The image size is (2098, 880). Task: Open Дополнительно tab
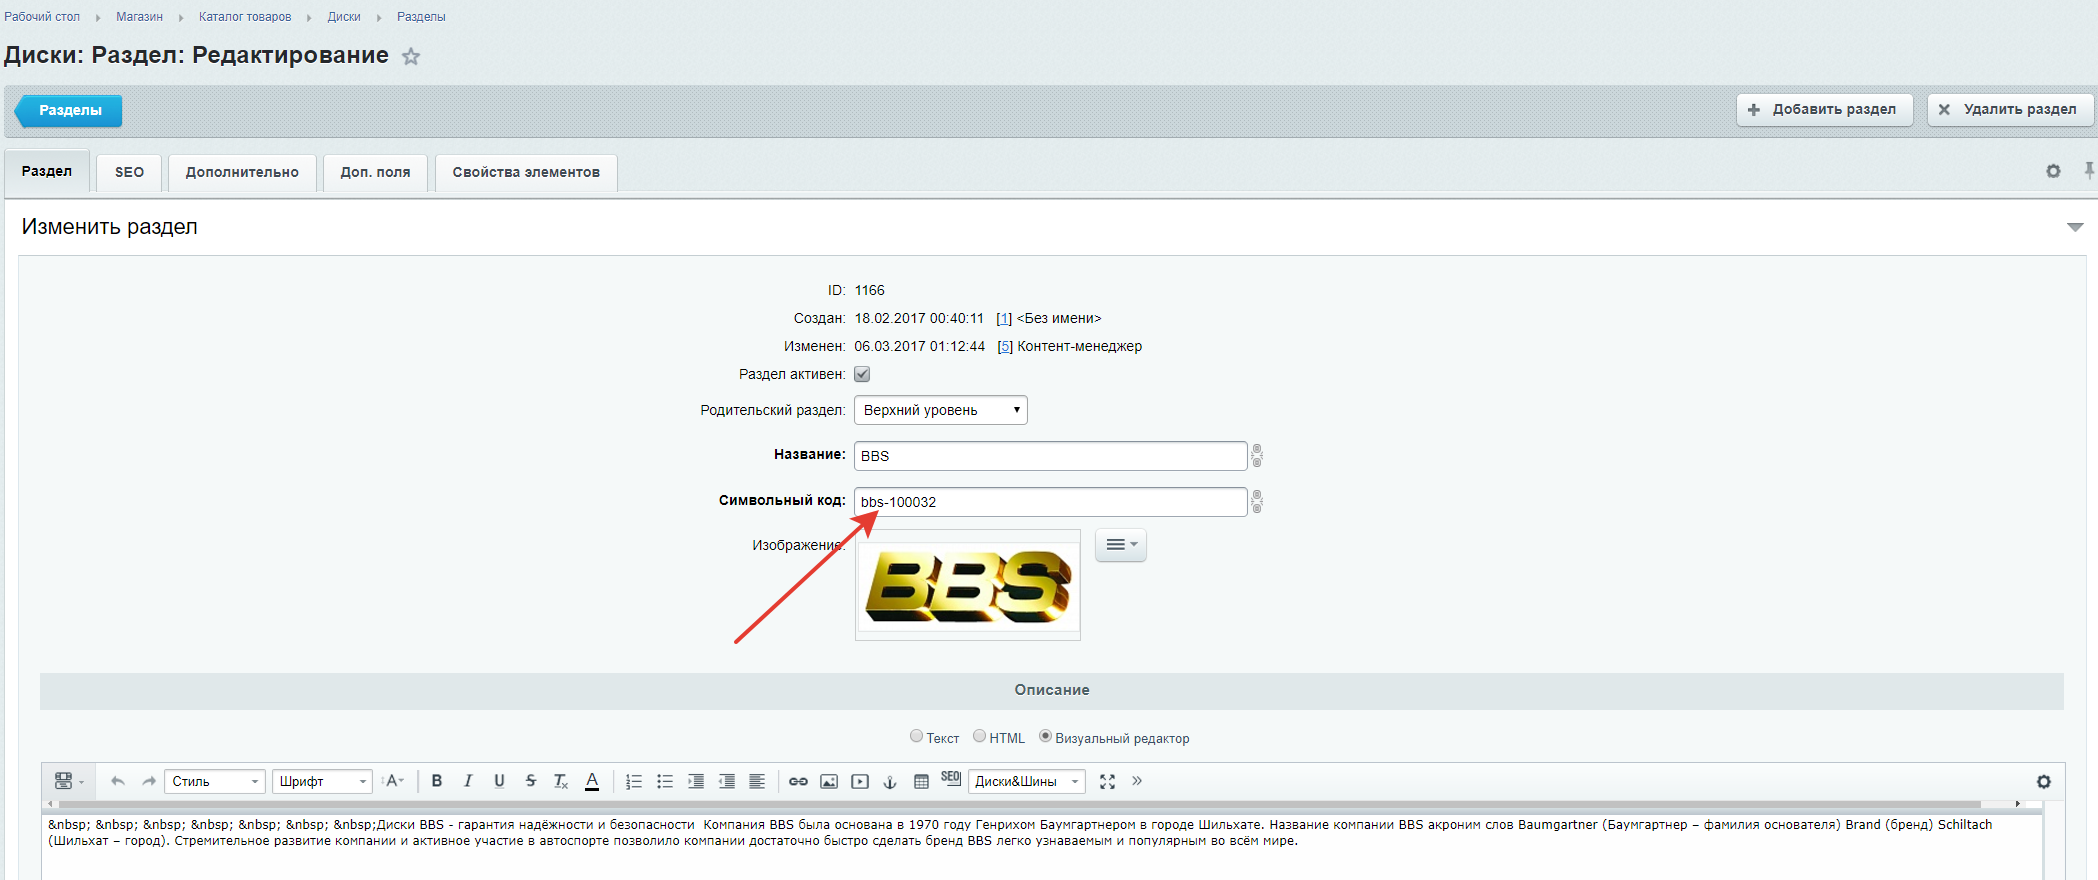242,172
